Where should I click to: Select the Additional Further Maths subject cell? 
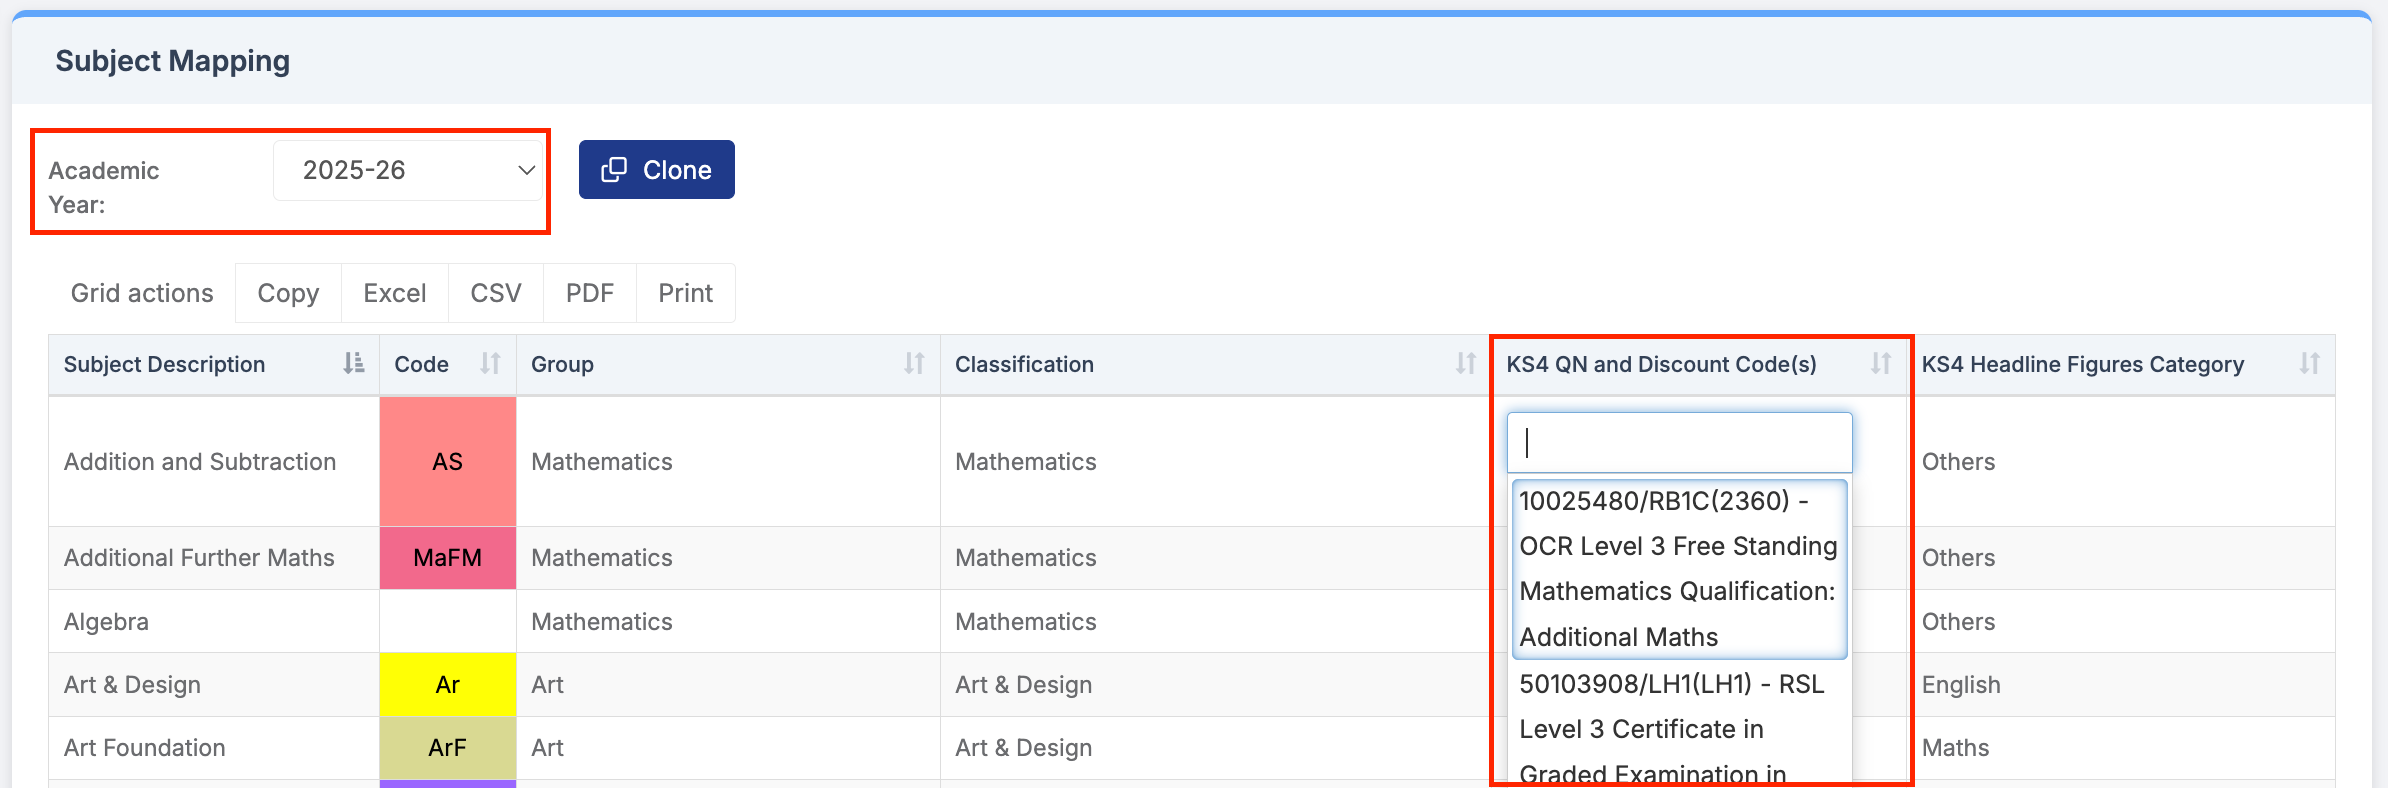pyautogui.click(x=214, y=558)
